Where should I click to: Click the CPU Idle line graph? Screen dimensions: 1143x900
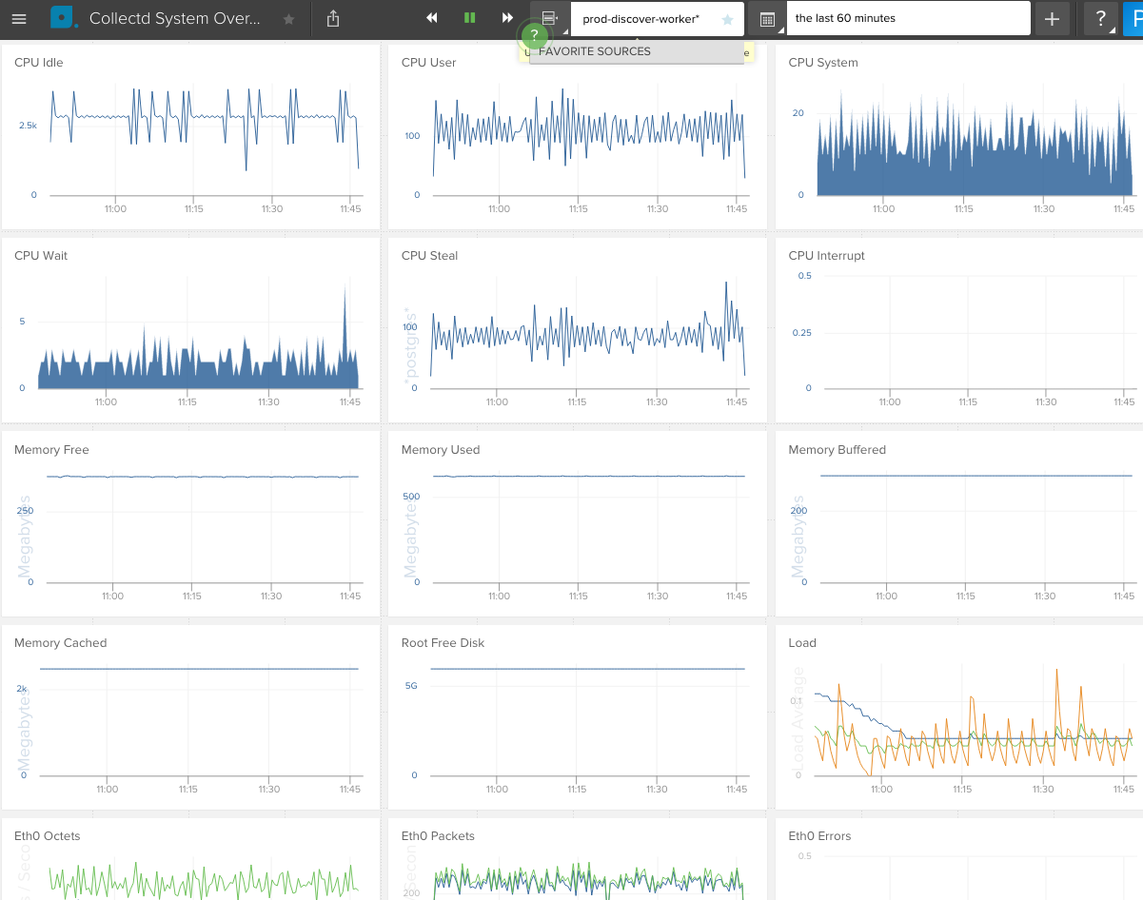point(204,128)
